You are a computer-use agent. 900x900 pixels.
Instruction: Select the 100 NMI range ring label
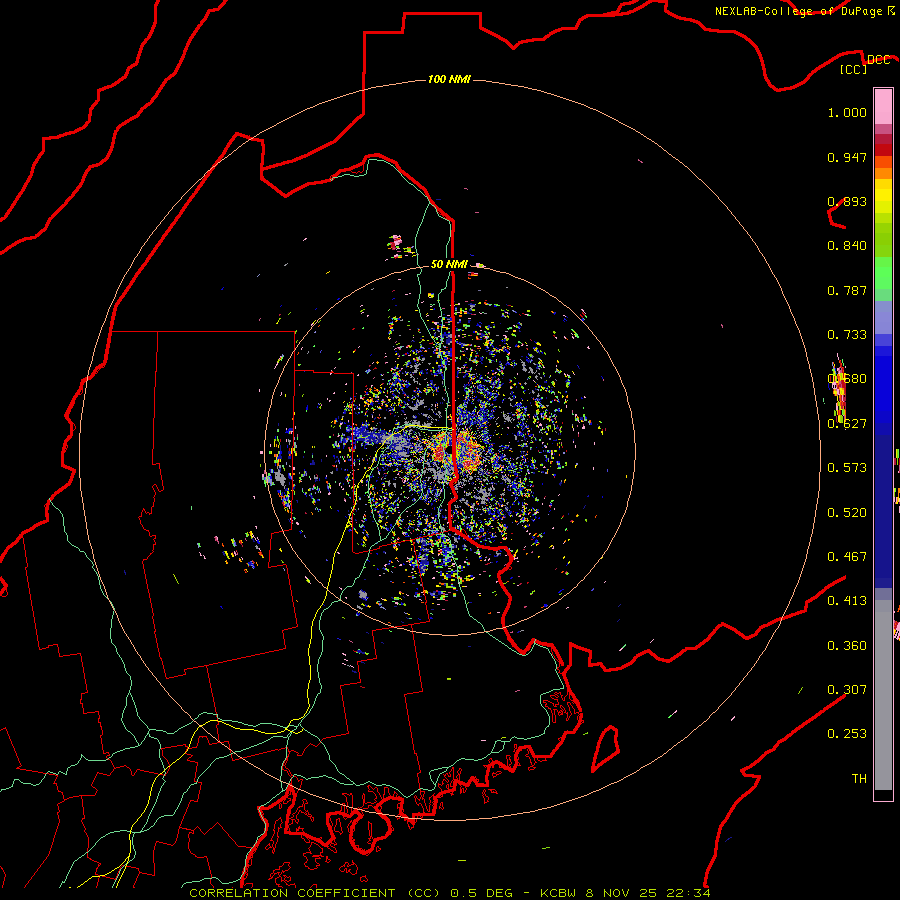click(449, 79)
